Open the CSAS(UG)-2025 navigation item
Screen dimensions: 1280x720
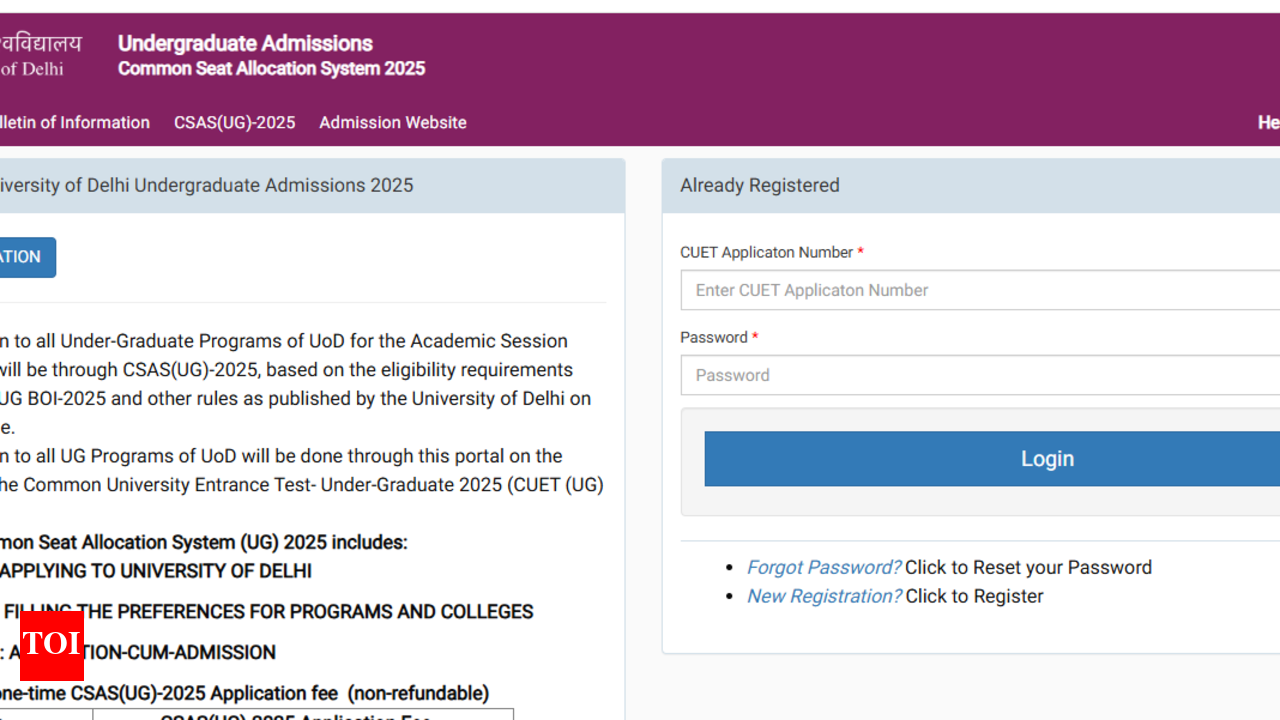[234, 123]
